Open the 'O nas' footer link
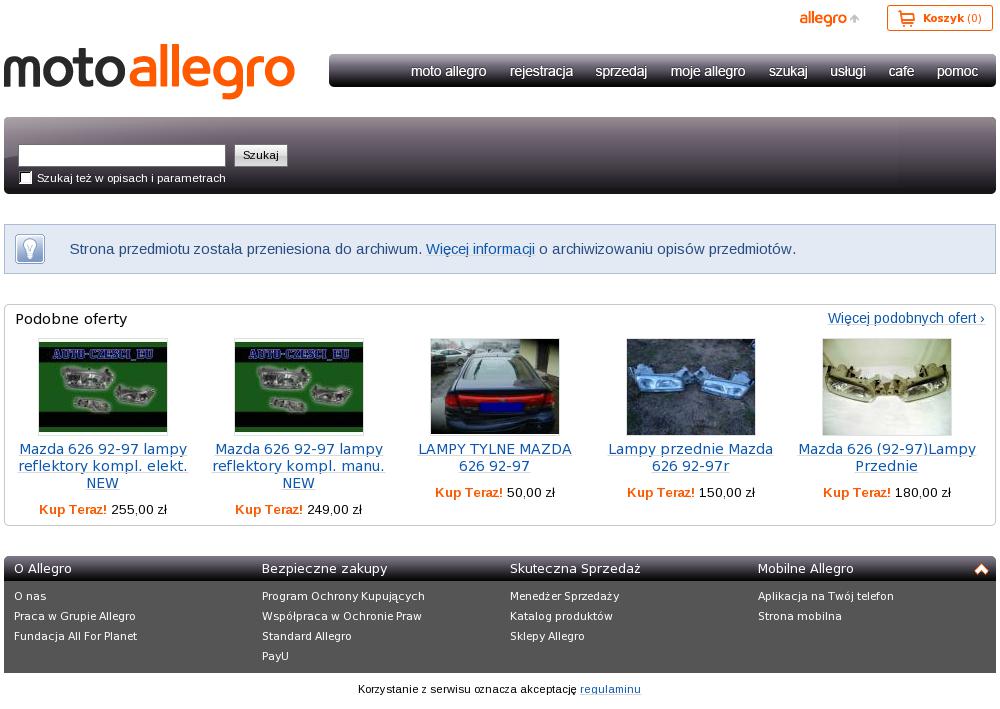This screenshot has height=709, width=1000. coord(30,596)
